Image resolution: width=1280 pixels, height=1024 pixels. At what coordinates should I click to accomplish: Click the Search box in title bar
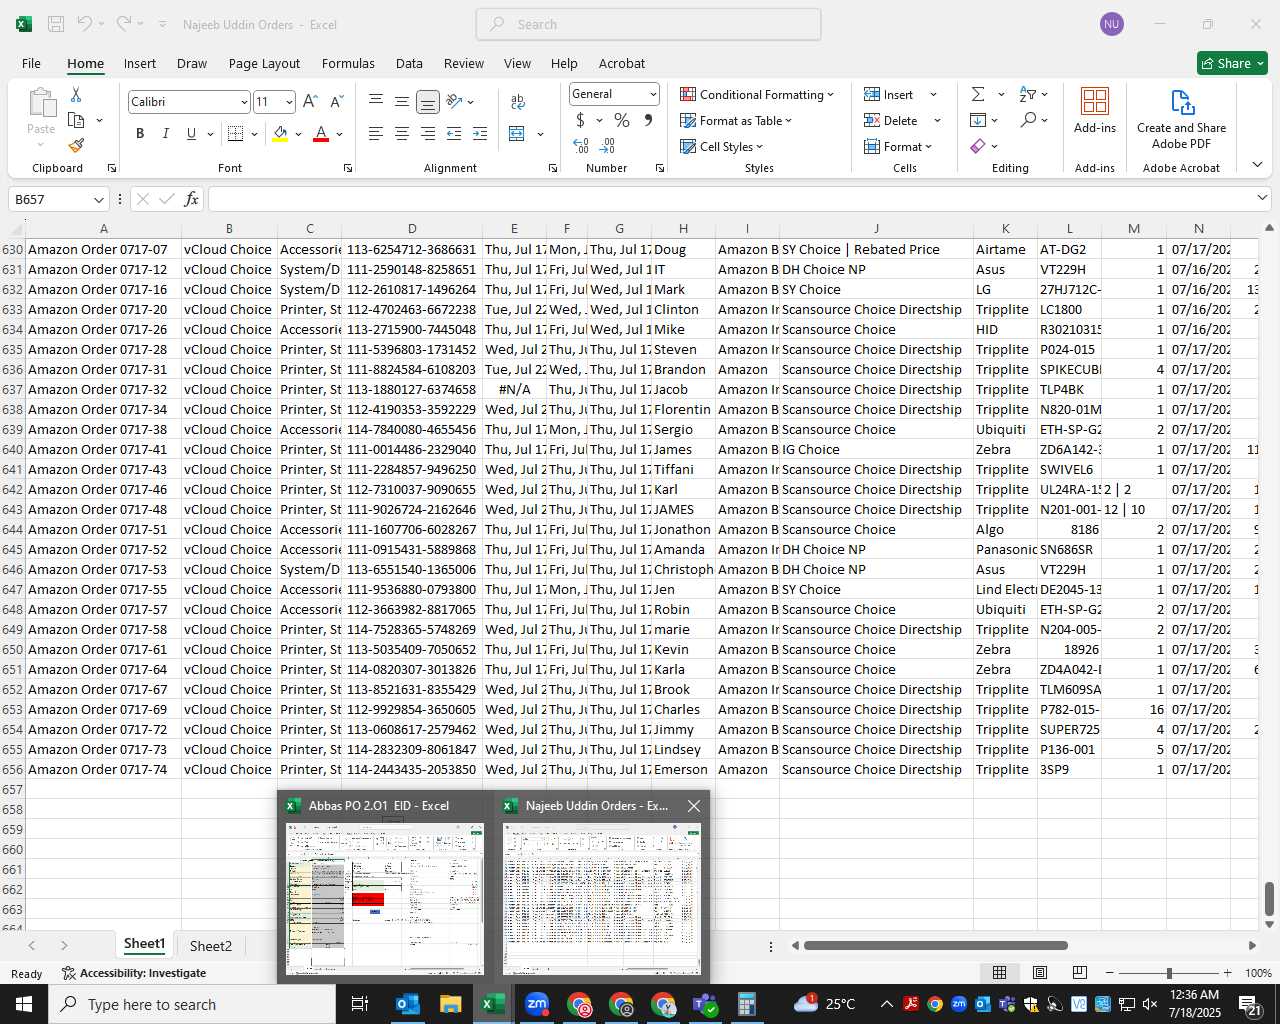click(648, 24)
